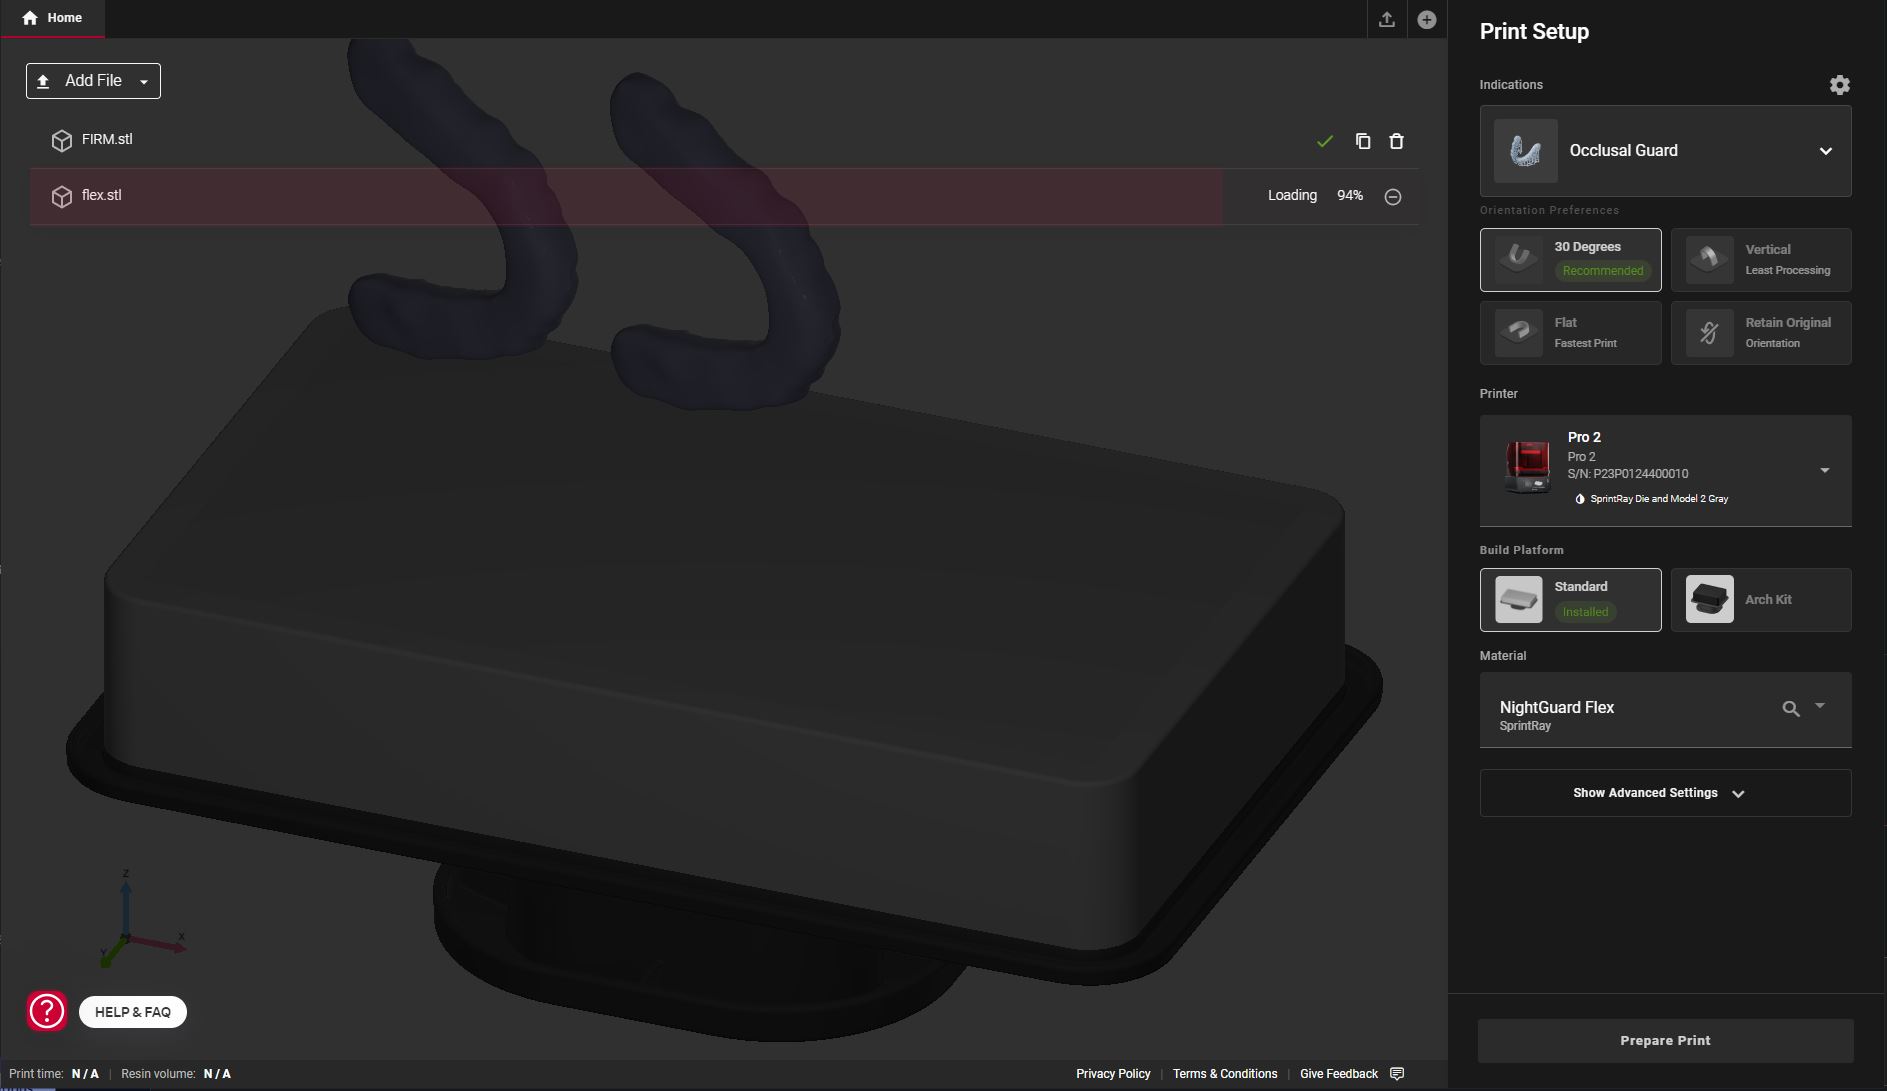Click SprintRay Die and Model 2 Gray text
Viewport: 1887px width, 1091px height.
pos(1659,499)
